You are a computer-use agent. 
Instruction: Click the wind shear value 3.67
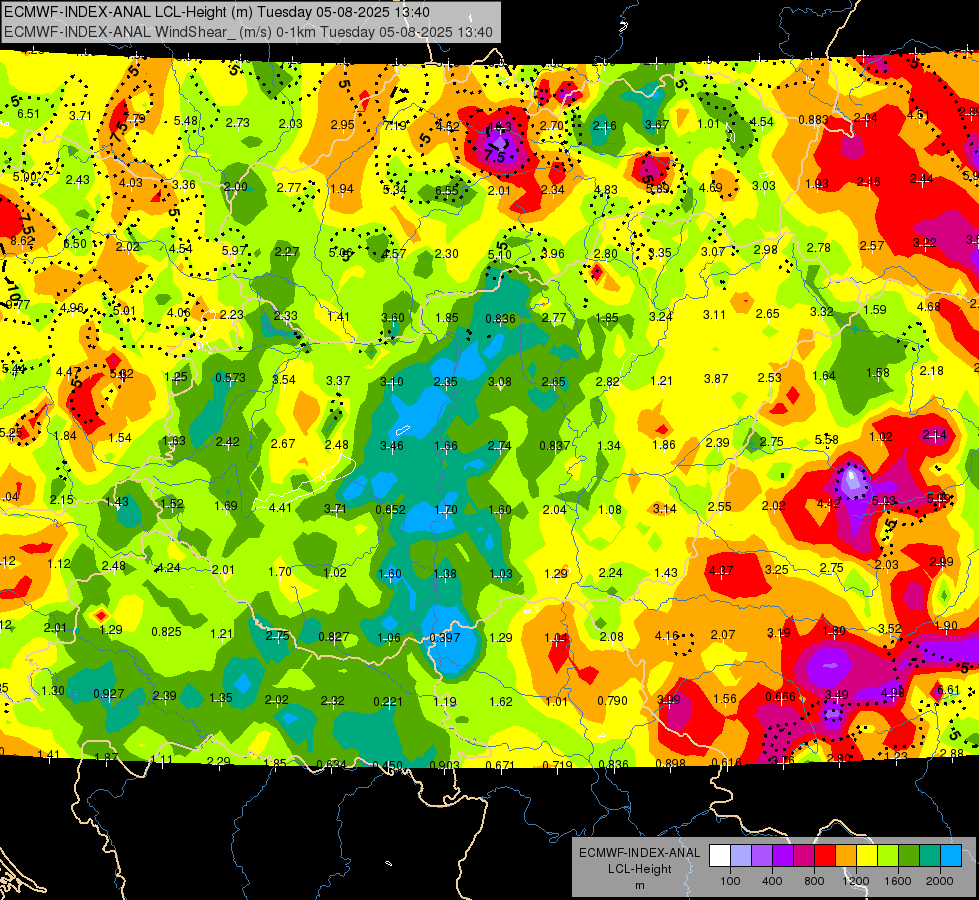pos(657,125)
